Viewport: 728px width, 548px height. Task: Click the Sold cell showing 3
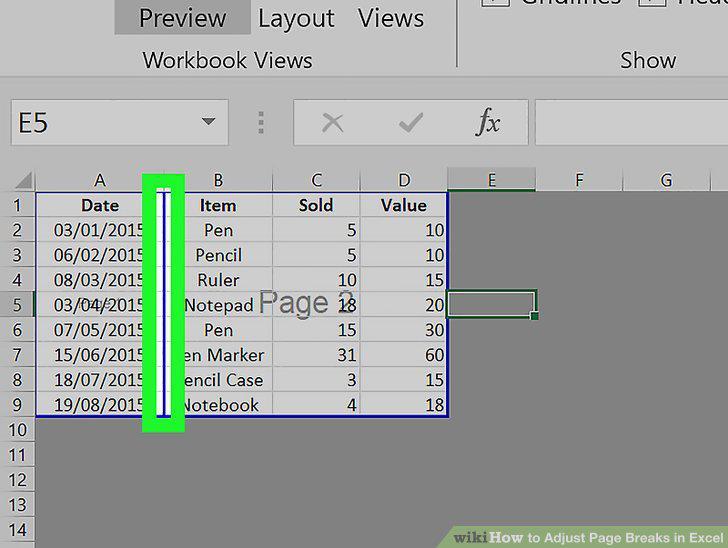pos(316,380)
